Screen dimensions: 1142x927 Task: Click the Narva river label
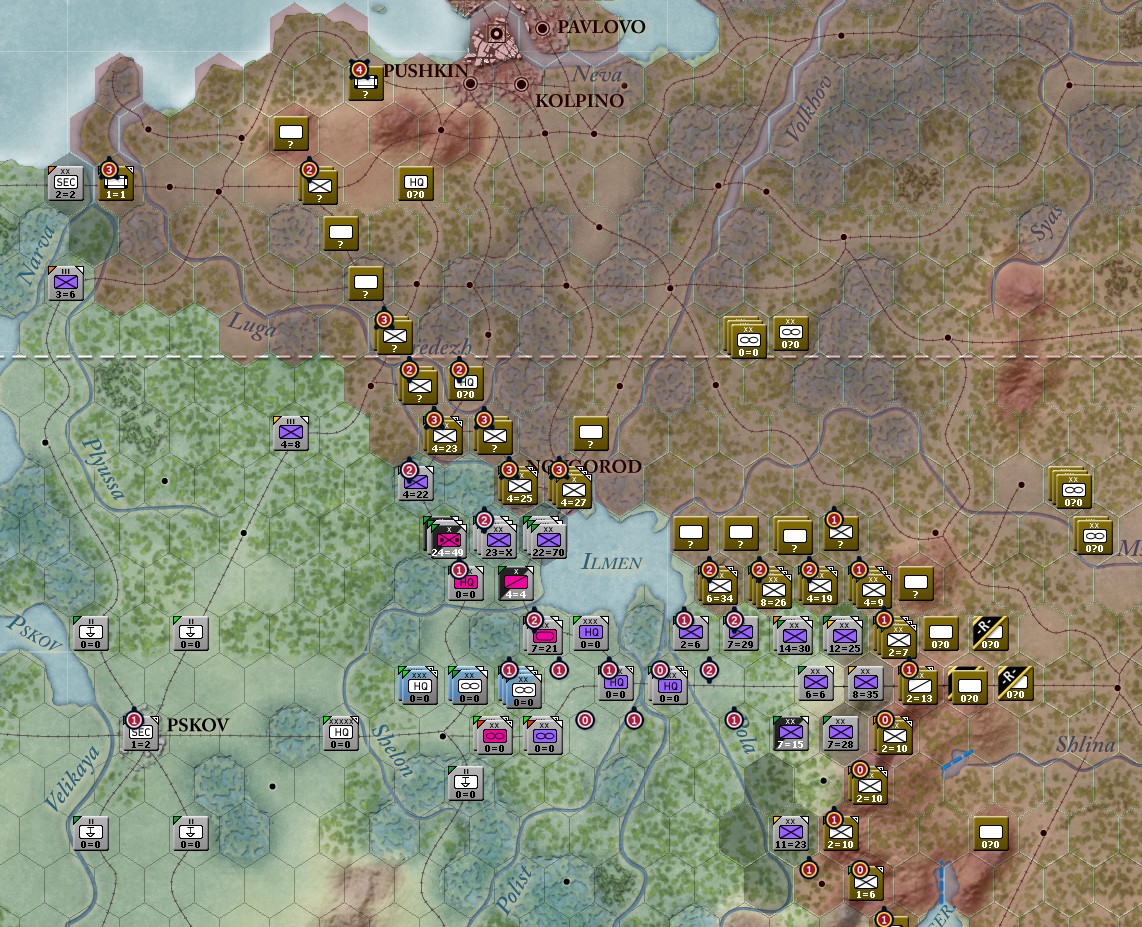36,254
